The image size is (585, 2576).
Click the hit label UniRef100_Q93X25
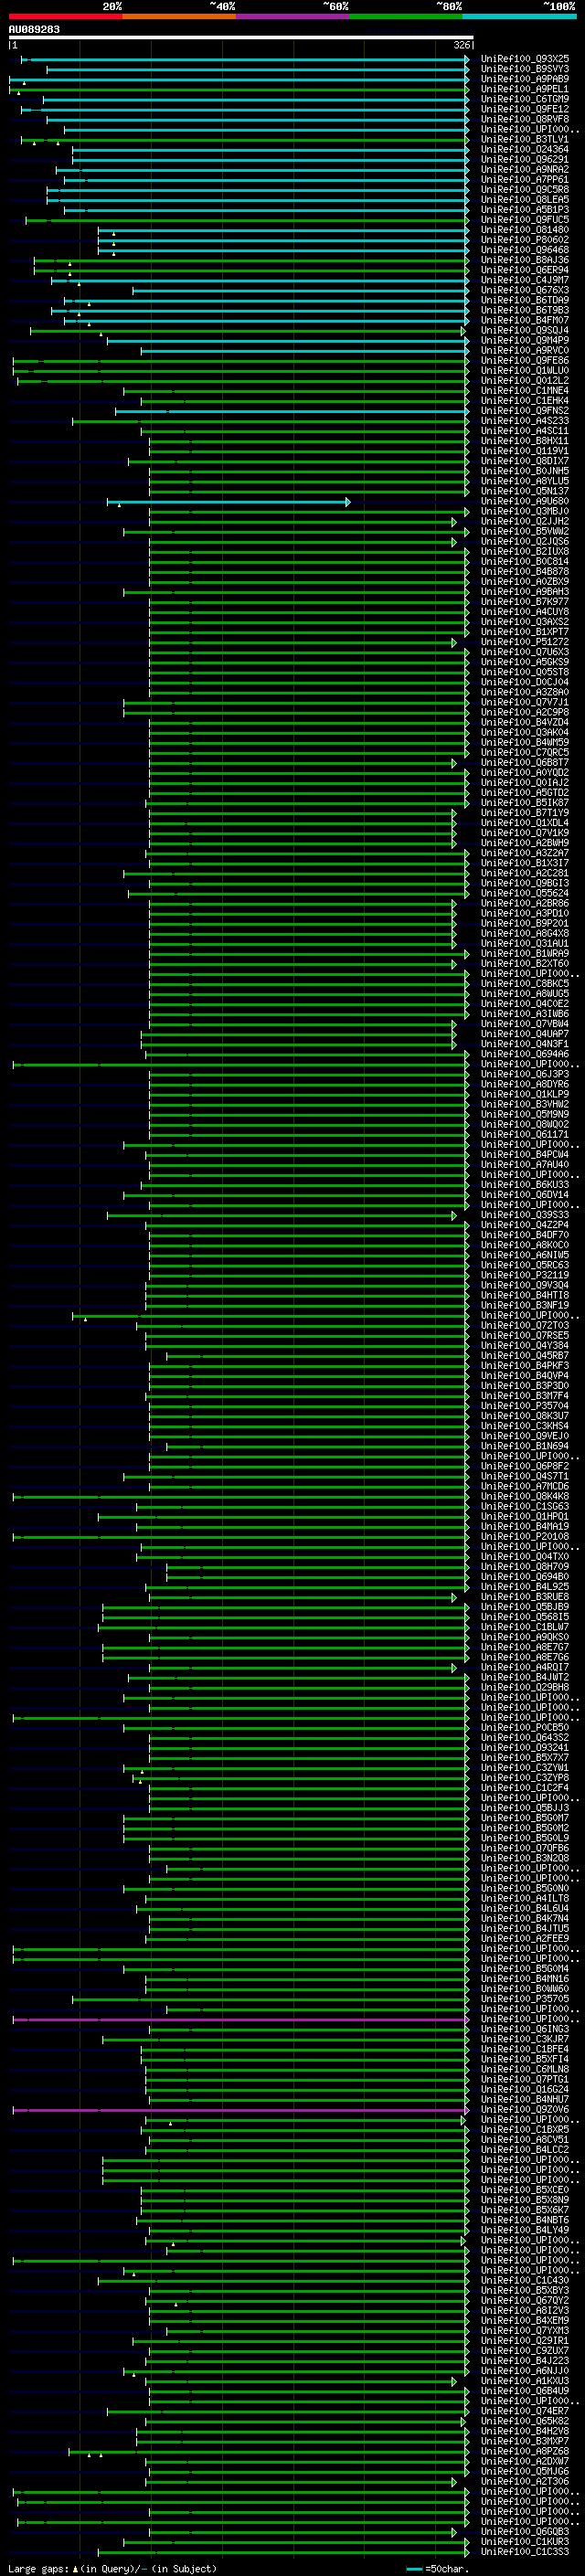coord(525,59)
